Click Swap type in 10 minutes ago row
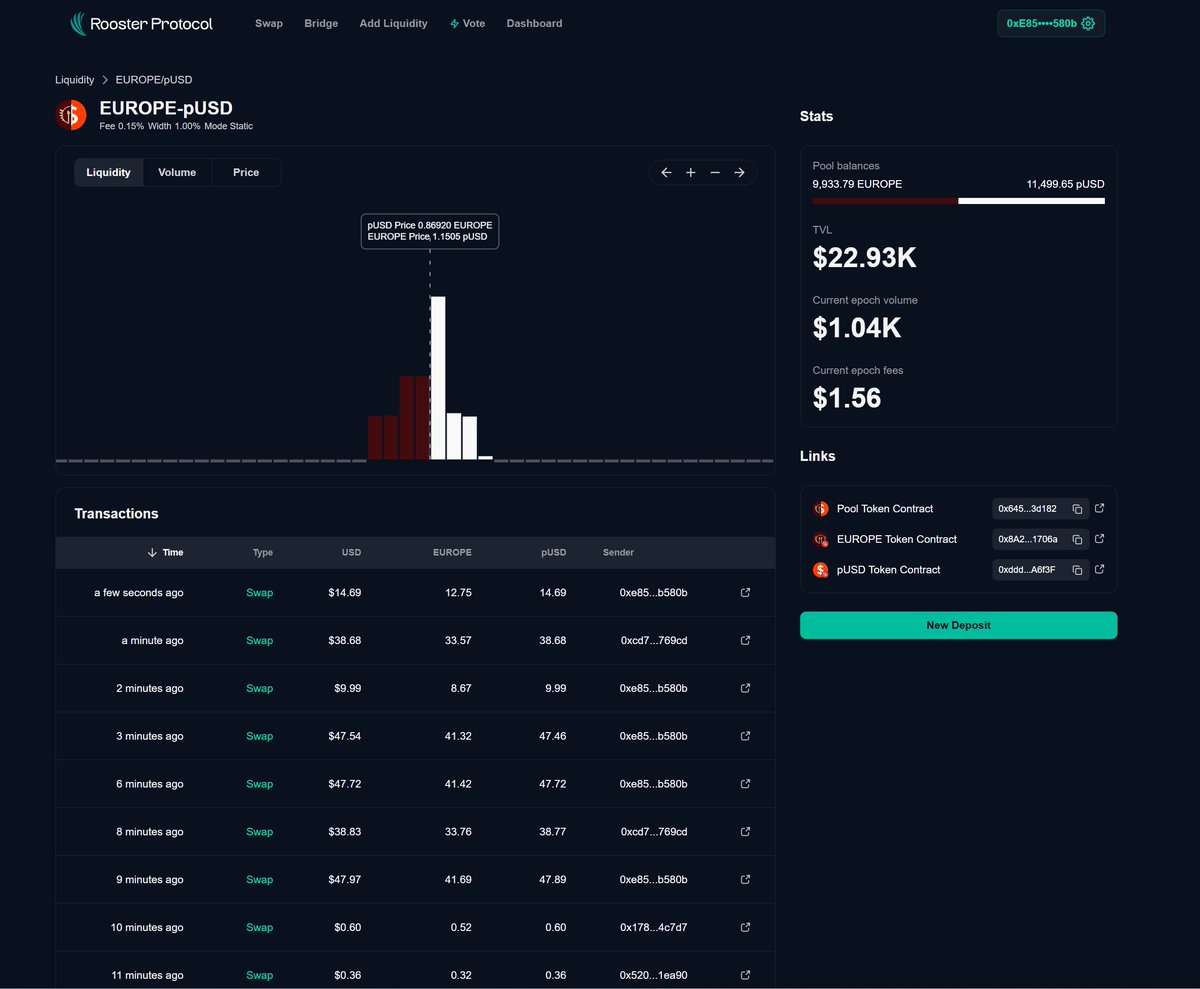The width and height of the screenshot is (1200, 989). point(259,927)
